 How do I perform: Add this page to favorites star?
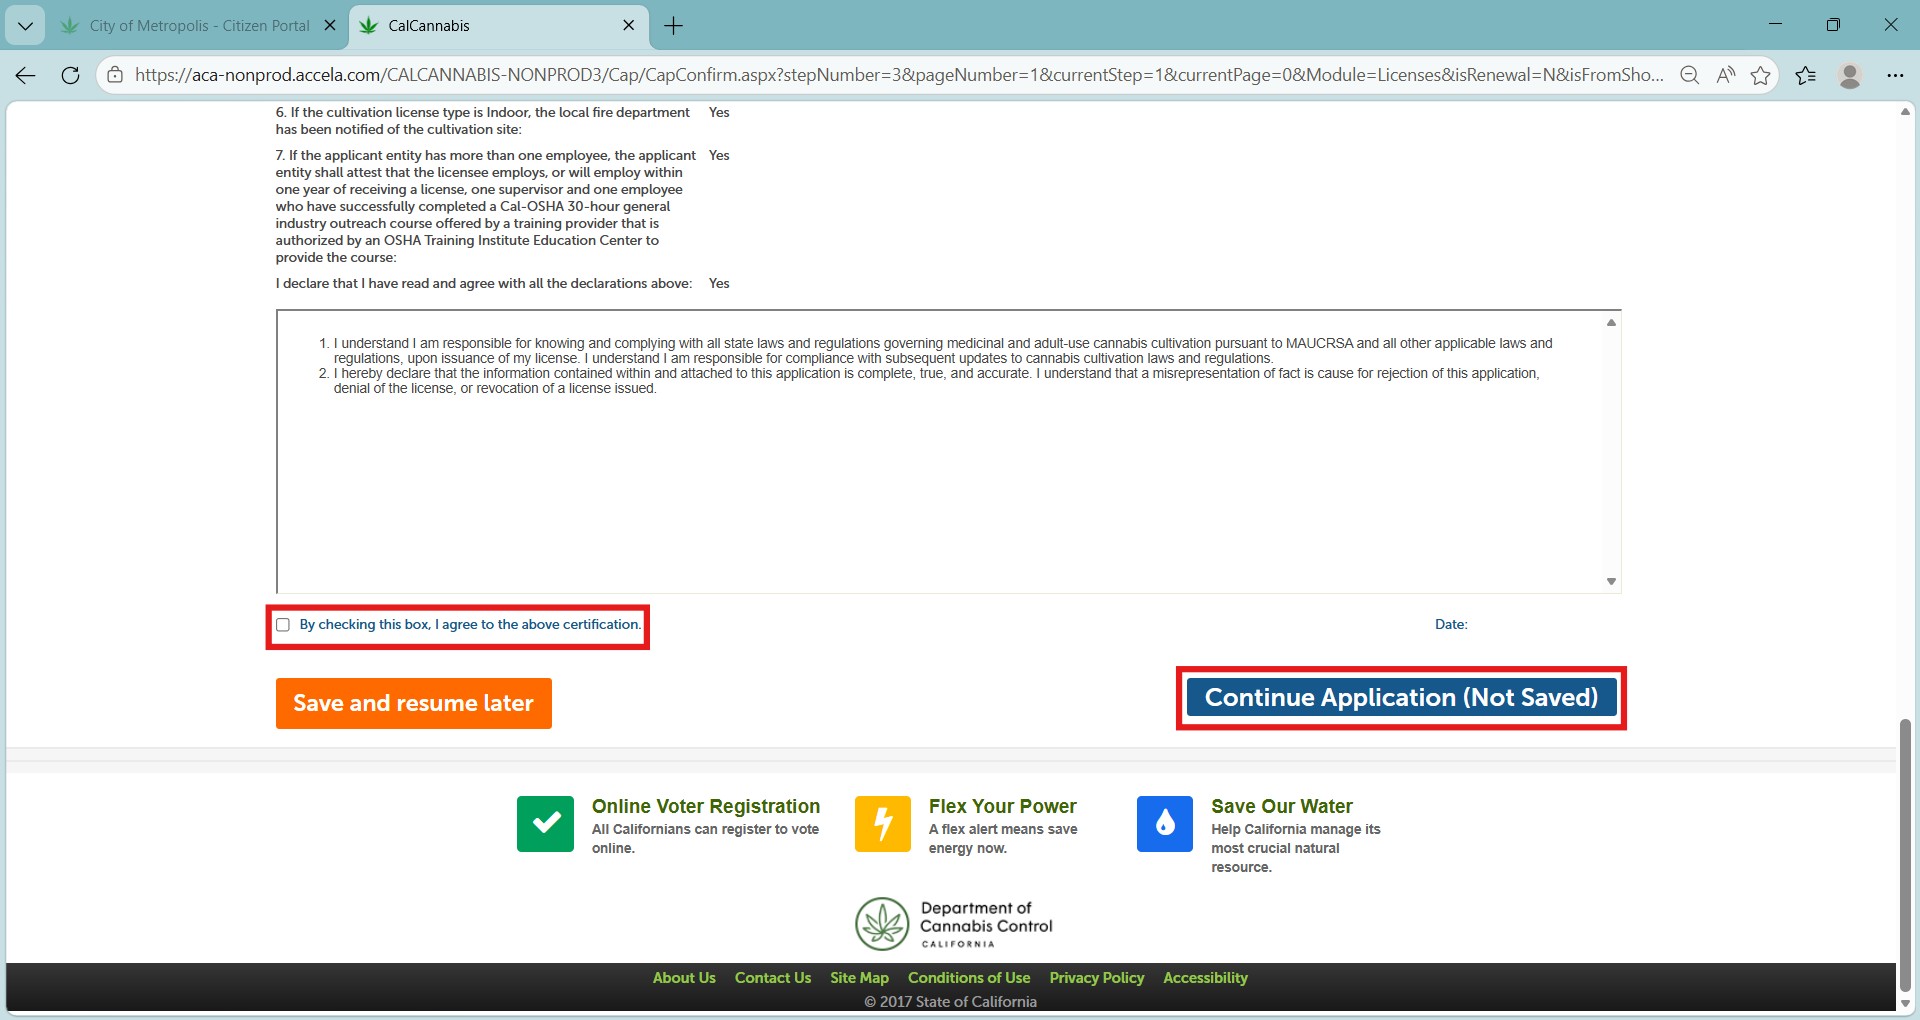(1761, 75)
